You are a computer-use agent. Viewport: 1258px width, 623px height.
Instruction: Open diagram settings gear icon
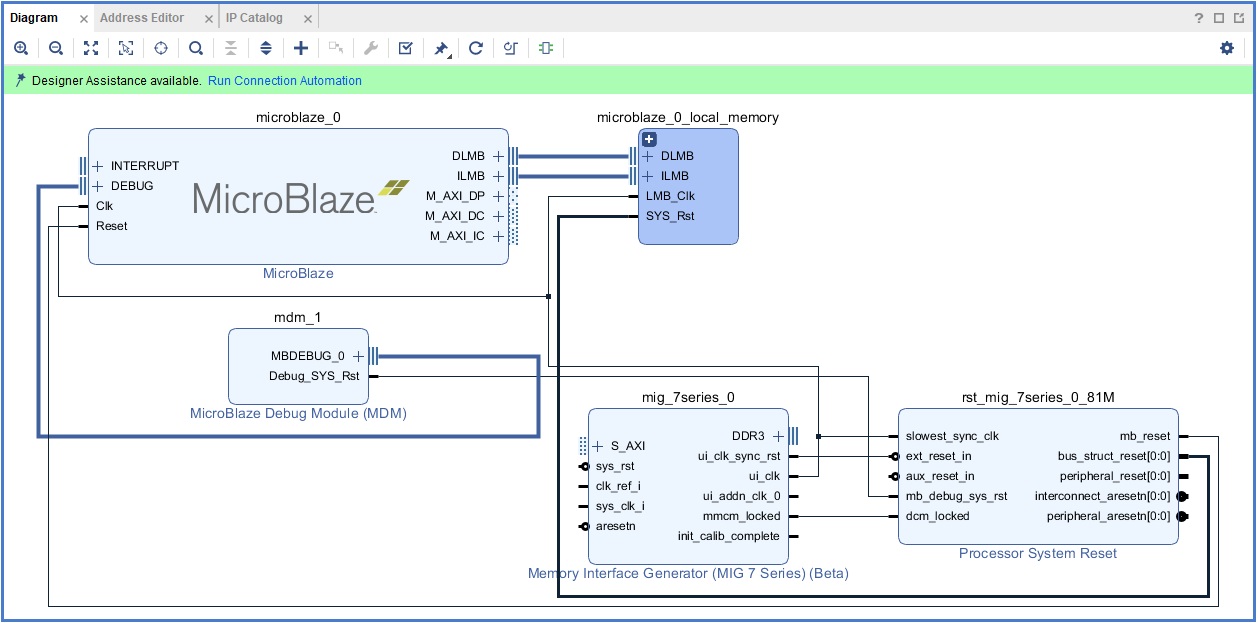pos(1227,48)
